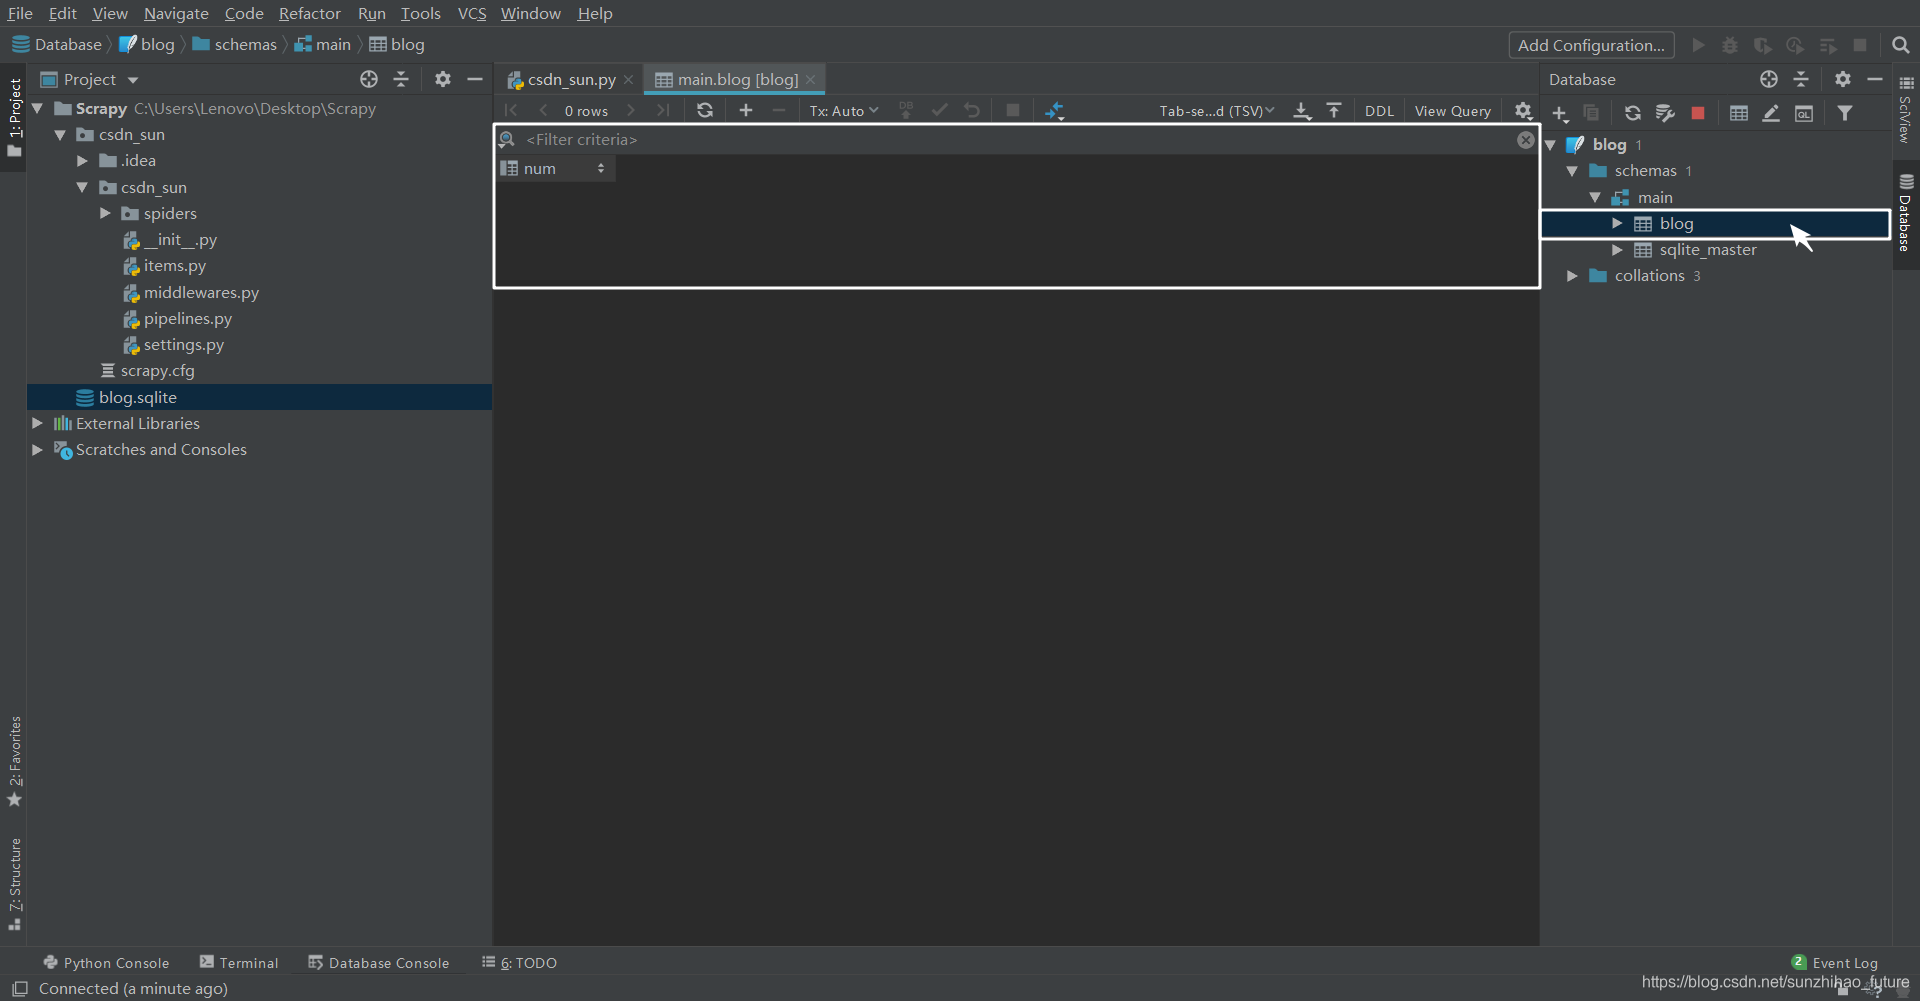This screenshot has width=1920, height=1001.
Task: Open the Event Log
Action: [1835, 962]
